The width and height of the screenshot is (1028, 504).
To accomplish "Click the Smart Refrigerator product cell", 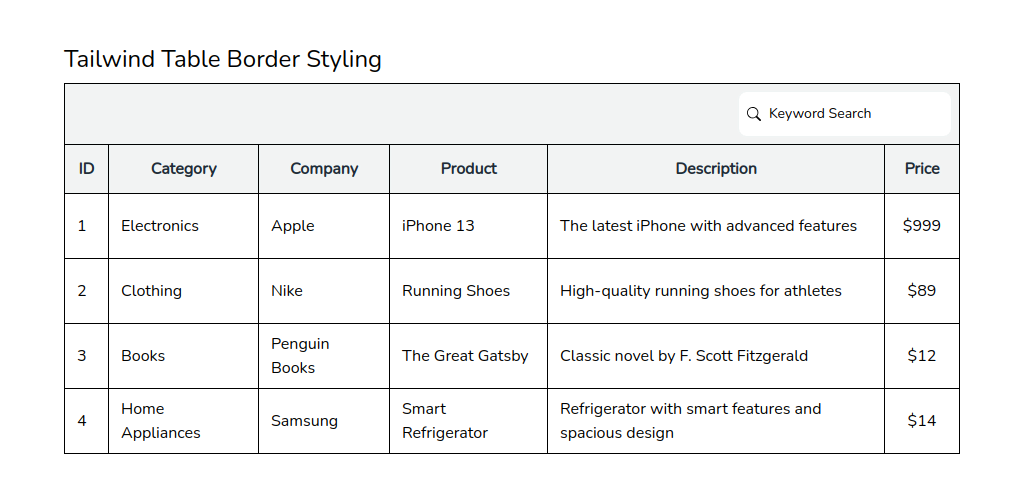I will [445, 421].
